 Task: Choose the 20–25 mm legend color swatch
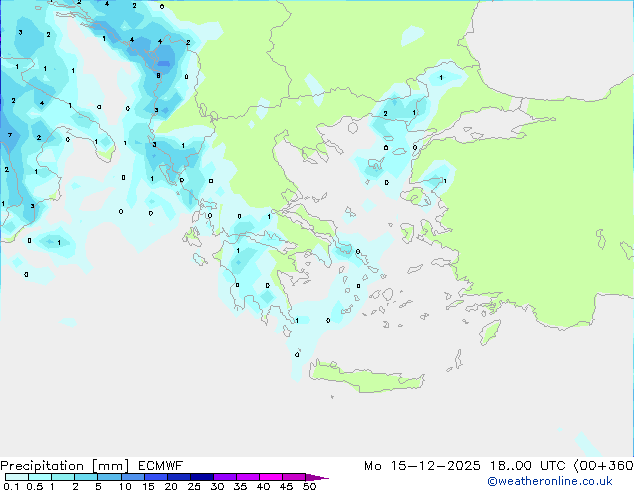[178, 477]
